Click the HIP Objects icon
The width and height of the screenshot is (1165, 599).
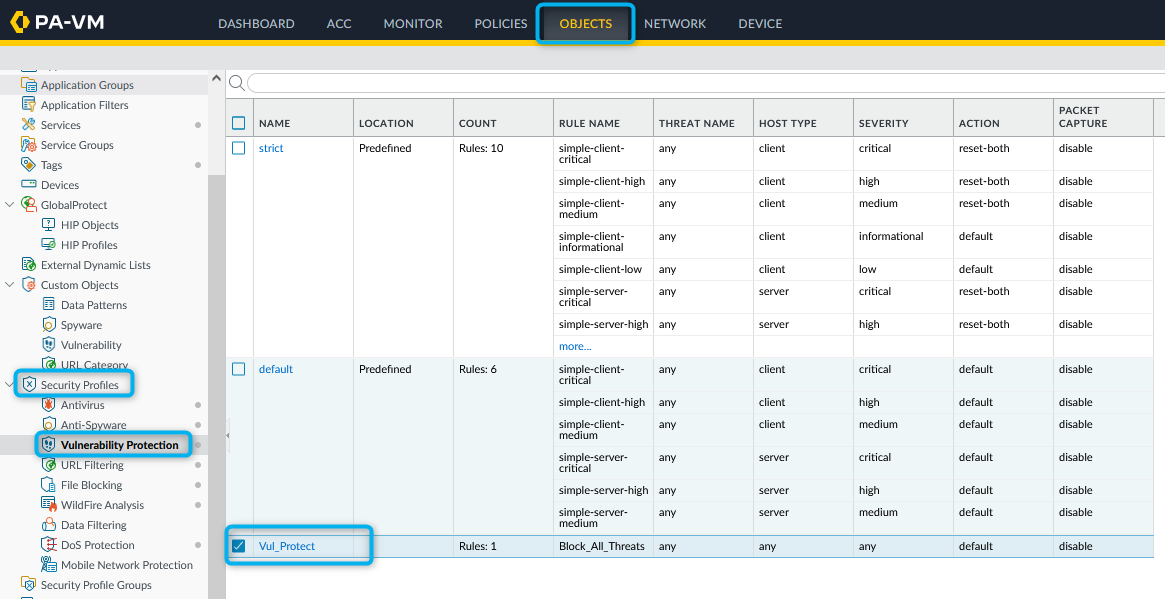coord(49,225)
